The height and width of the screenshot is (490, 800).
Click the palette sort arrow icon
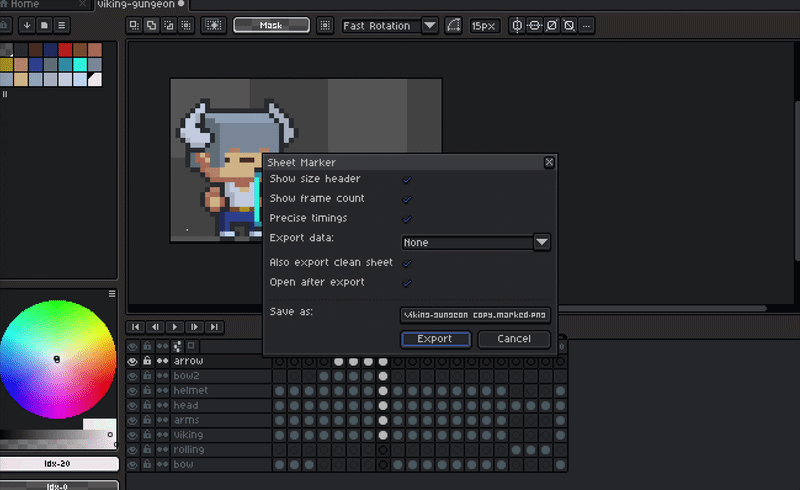[x=27, y=25]
